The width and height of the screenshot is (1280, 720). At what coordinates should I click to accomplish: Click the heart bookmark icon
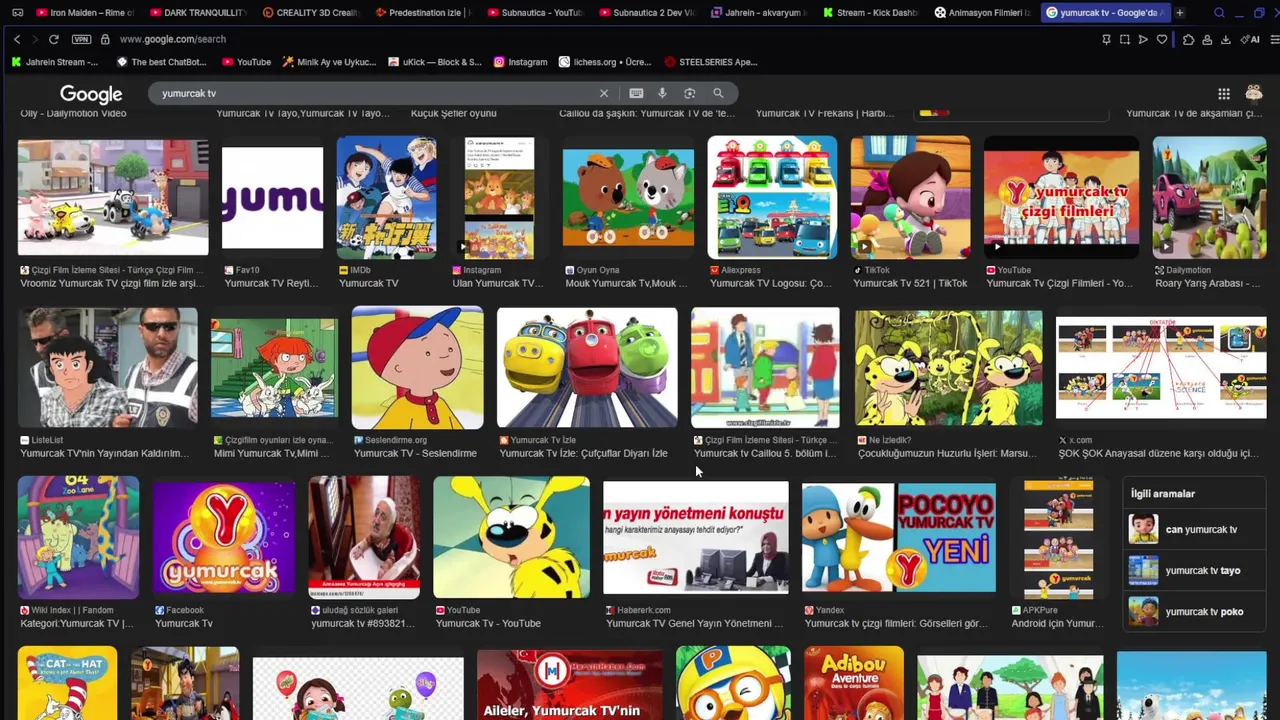(1162, 39)
